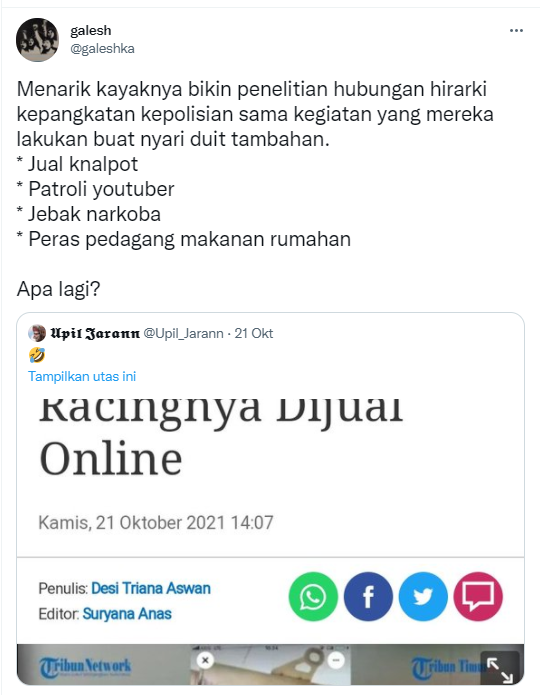This screenshot has width=540, height=695.
Task: Click the galesh display name
Action: 91,31
